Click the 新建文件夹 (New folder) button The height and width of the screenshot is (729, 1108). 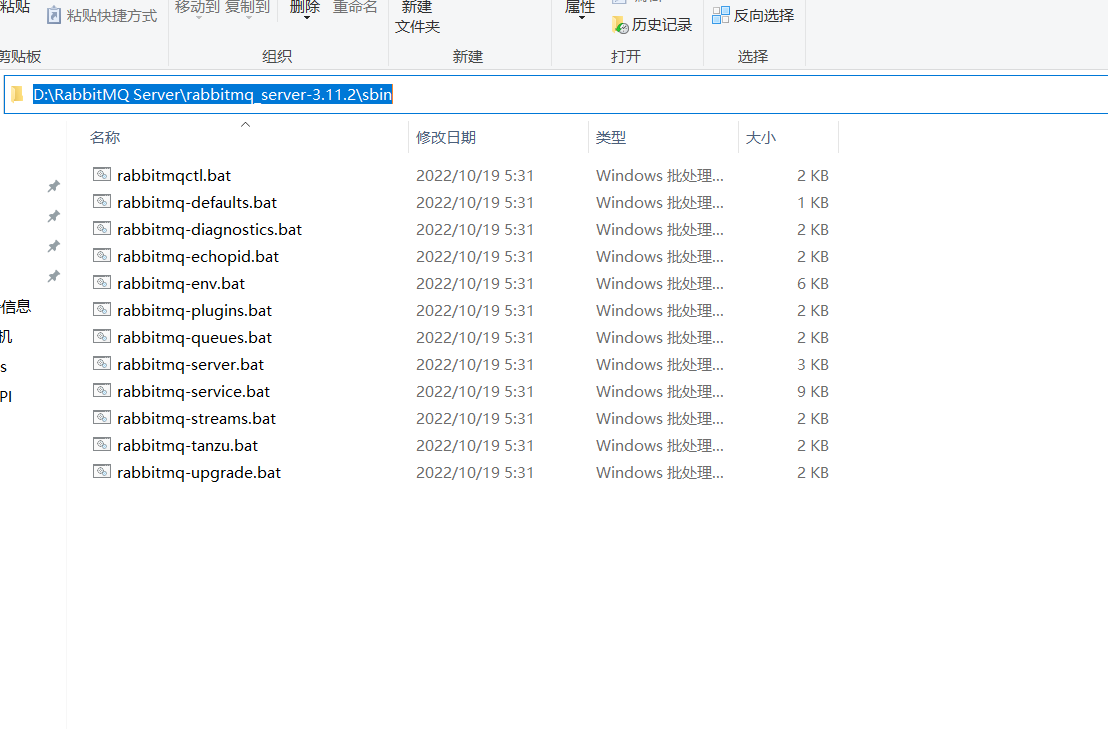pyautogui.click(x=417, y=17)
